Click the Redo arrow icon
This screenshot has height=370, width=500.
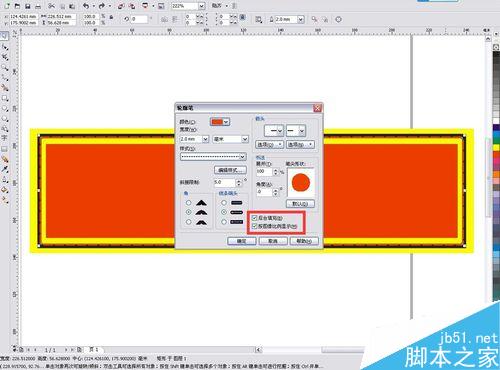click(102, 6)
